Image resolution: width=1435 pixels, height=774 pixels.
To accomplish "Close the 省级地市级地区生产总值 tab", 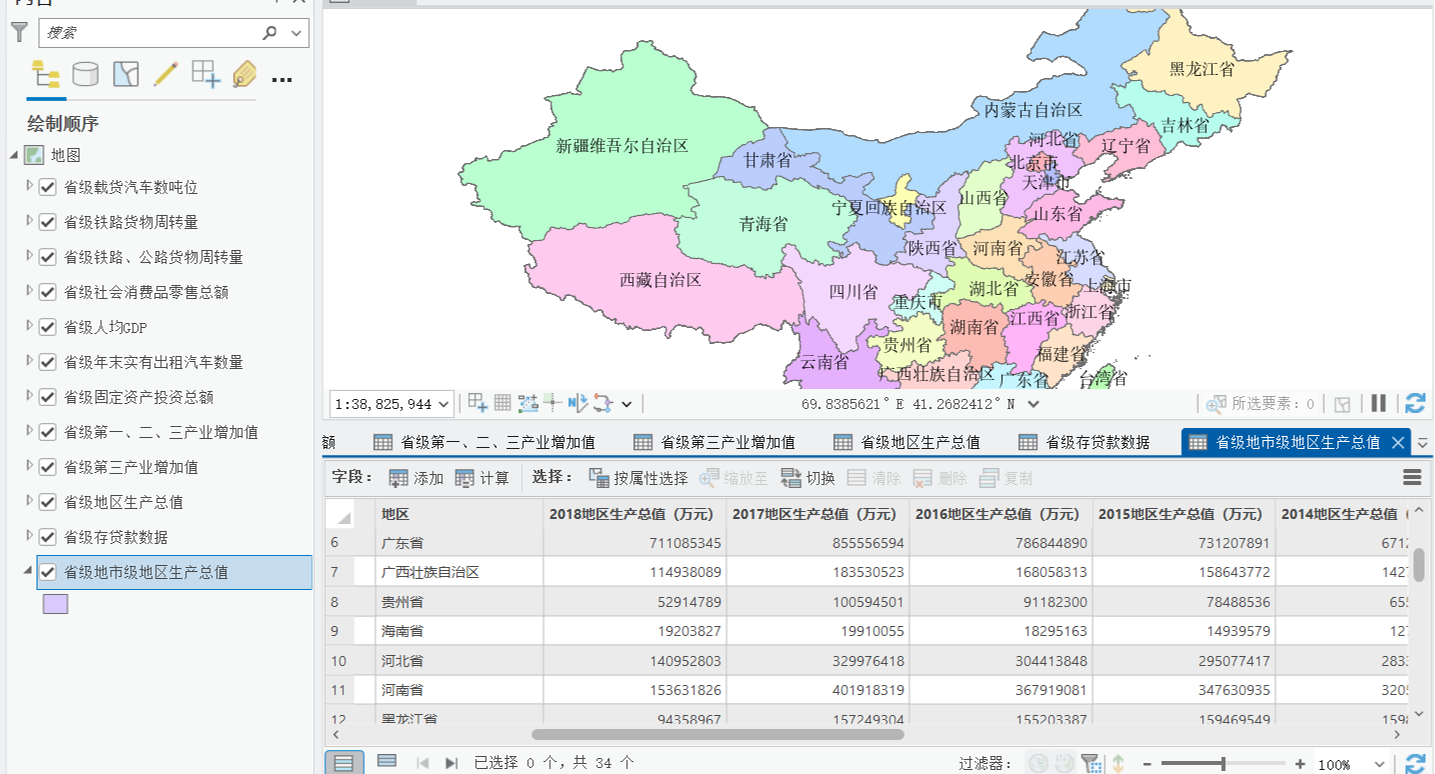I will (x=1398, y=442).
